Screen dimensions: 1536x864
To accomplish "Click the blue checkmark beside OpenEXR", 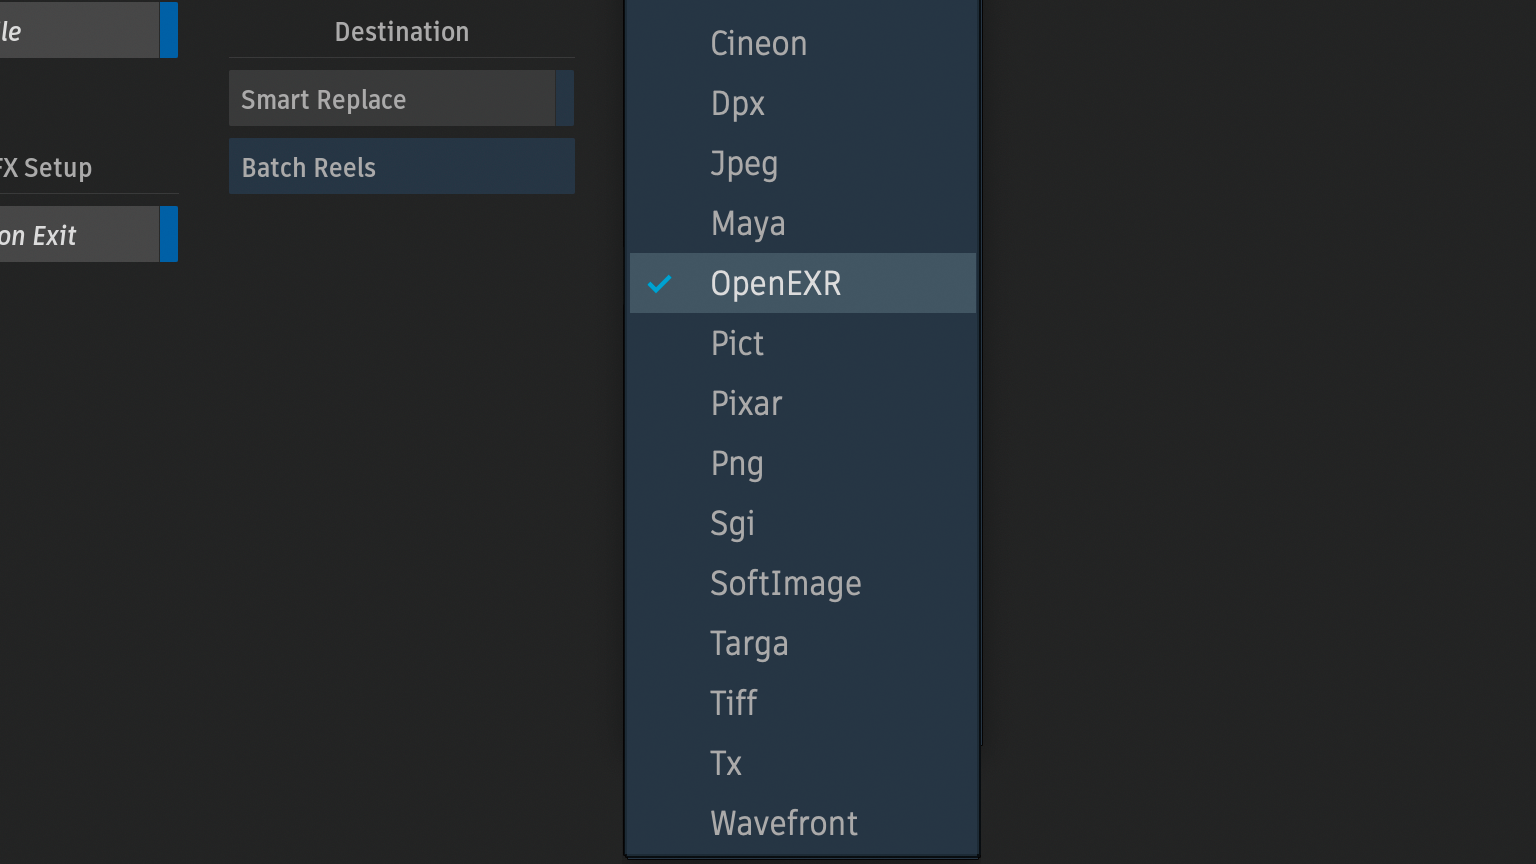I will (x=660, y=284).
